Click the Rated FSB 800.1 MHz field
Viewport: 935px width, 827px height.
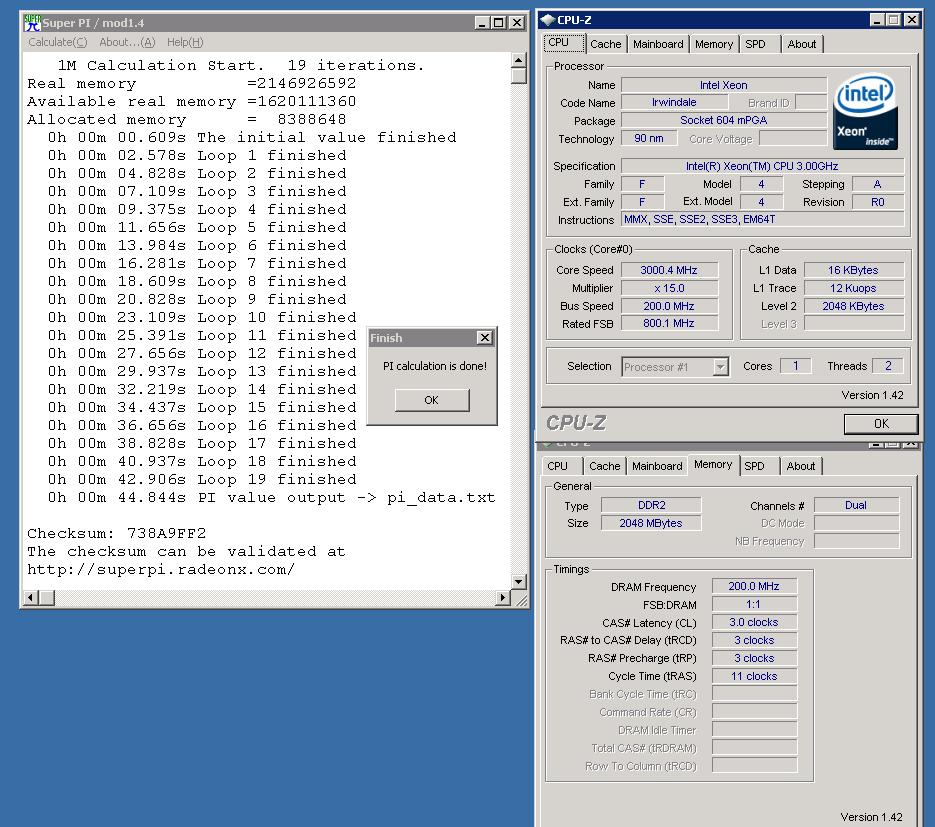[x=669, y=323]
